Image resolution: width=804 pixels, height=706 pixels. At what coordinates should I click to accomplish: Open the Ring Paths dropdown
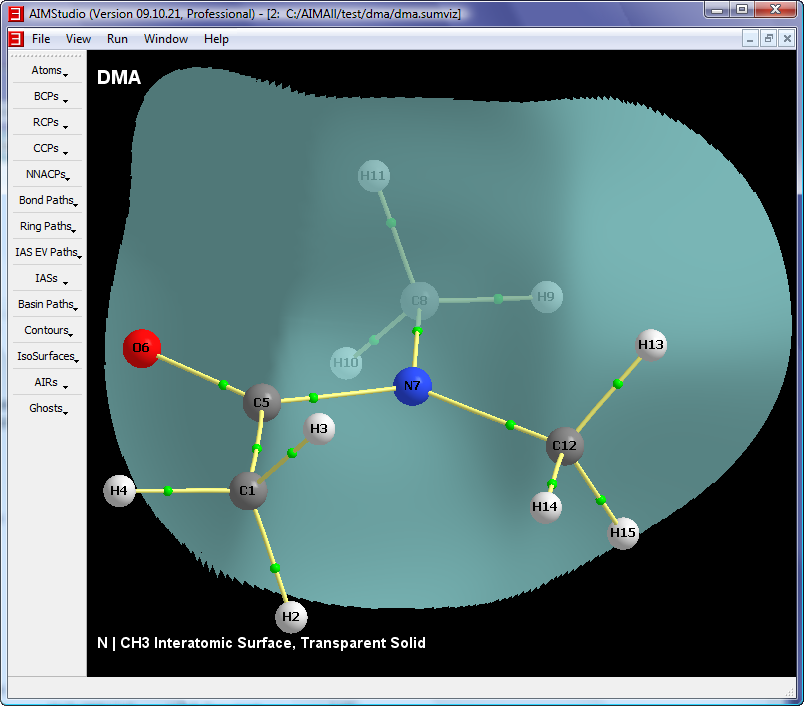[x=48, y=227]
